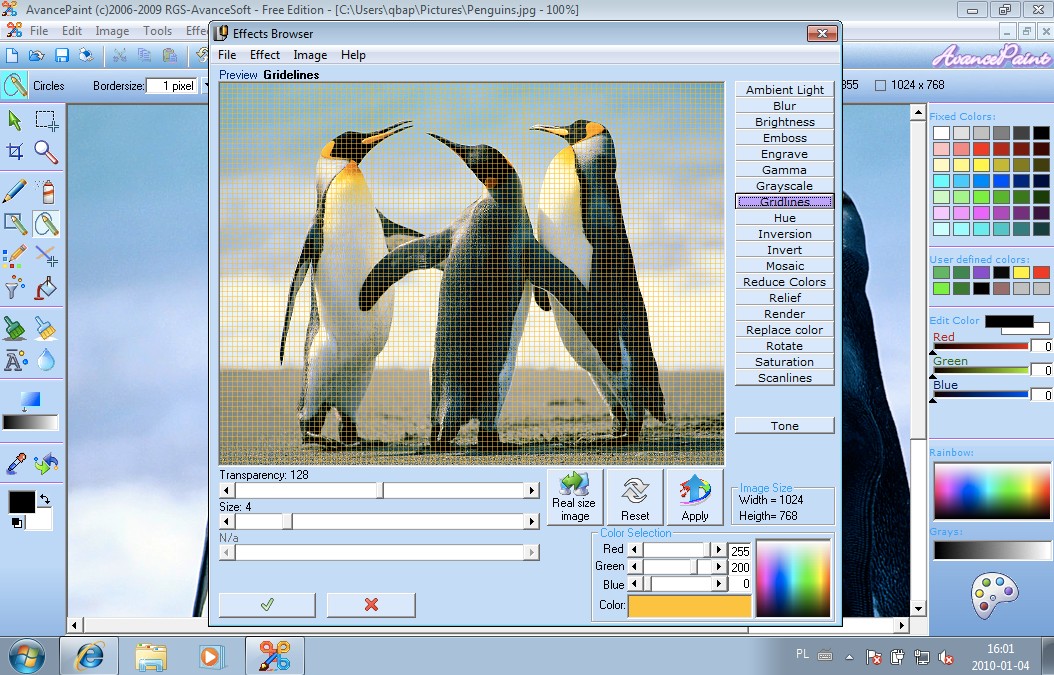Viewport: 1054px width, 675px height.
Task: Open the Effect menu in Effects Browser
Action: pyautogui.click(x=265, y=55)
